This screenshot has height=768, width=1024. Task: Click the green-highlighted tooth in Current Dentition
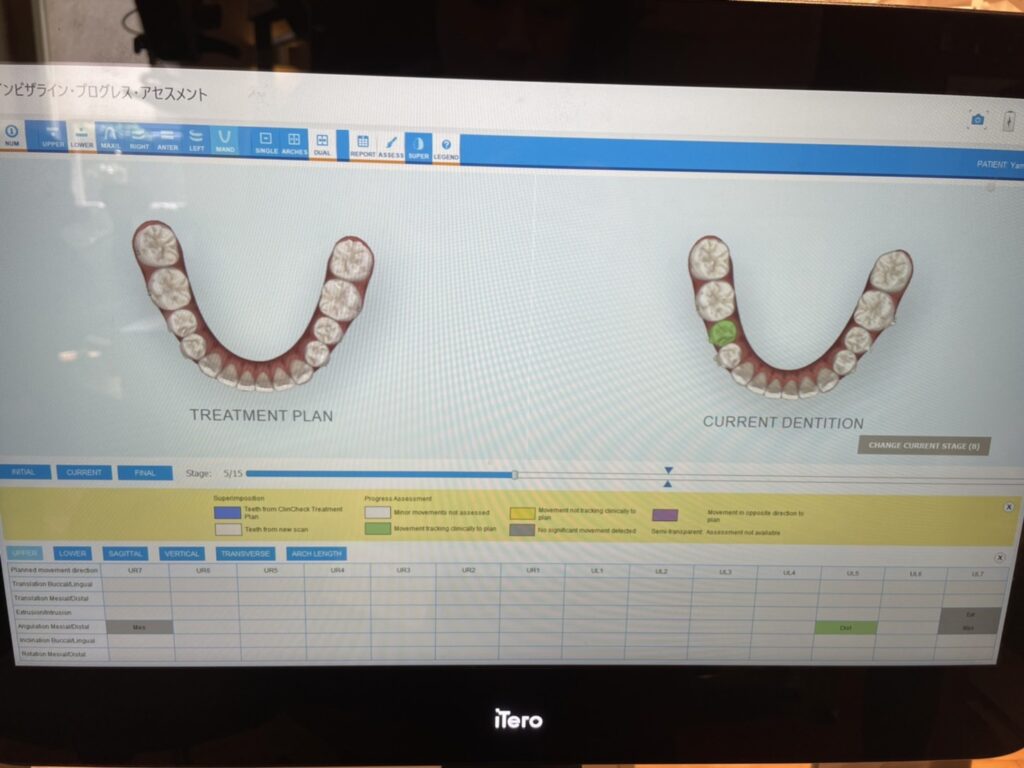click(x=722, y=334)
